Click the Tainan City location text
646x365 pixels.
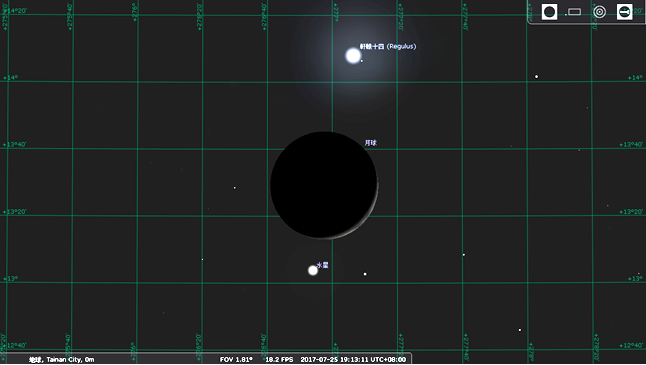pos(61,360)
